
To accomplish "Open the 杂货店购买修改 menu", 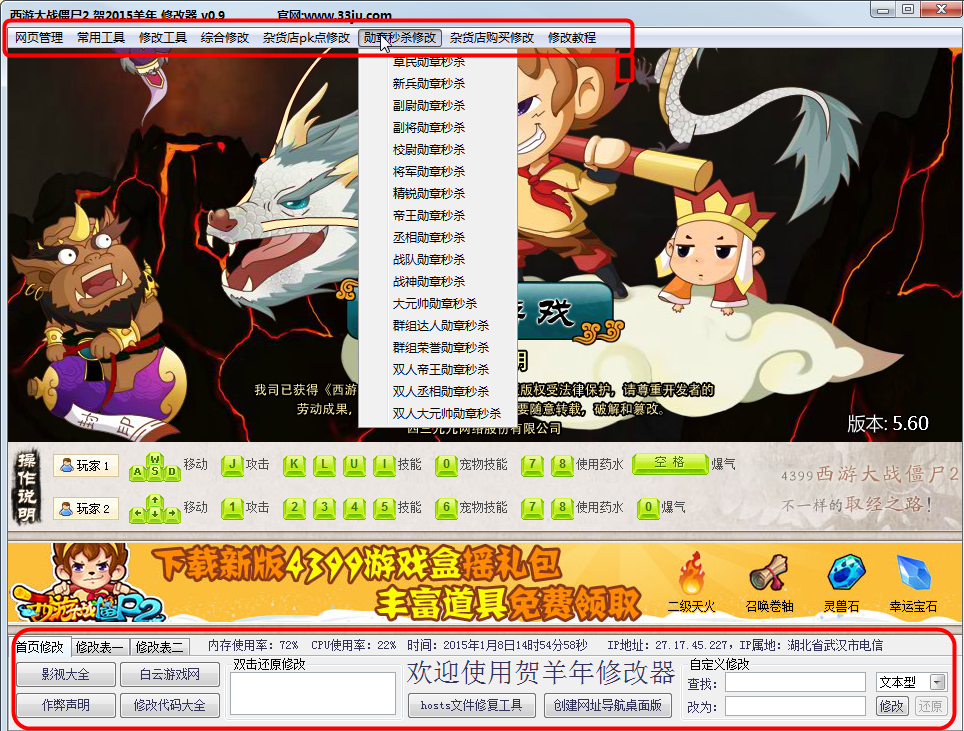I will 492,38.
